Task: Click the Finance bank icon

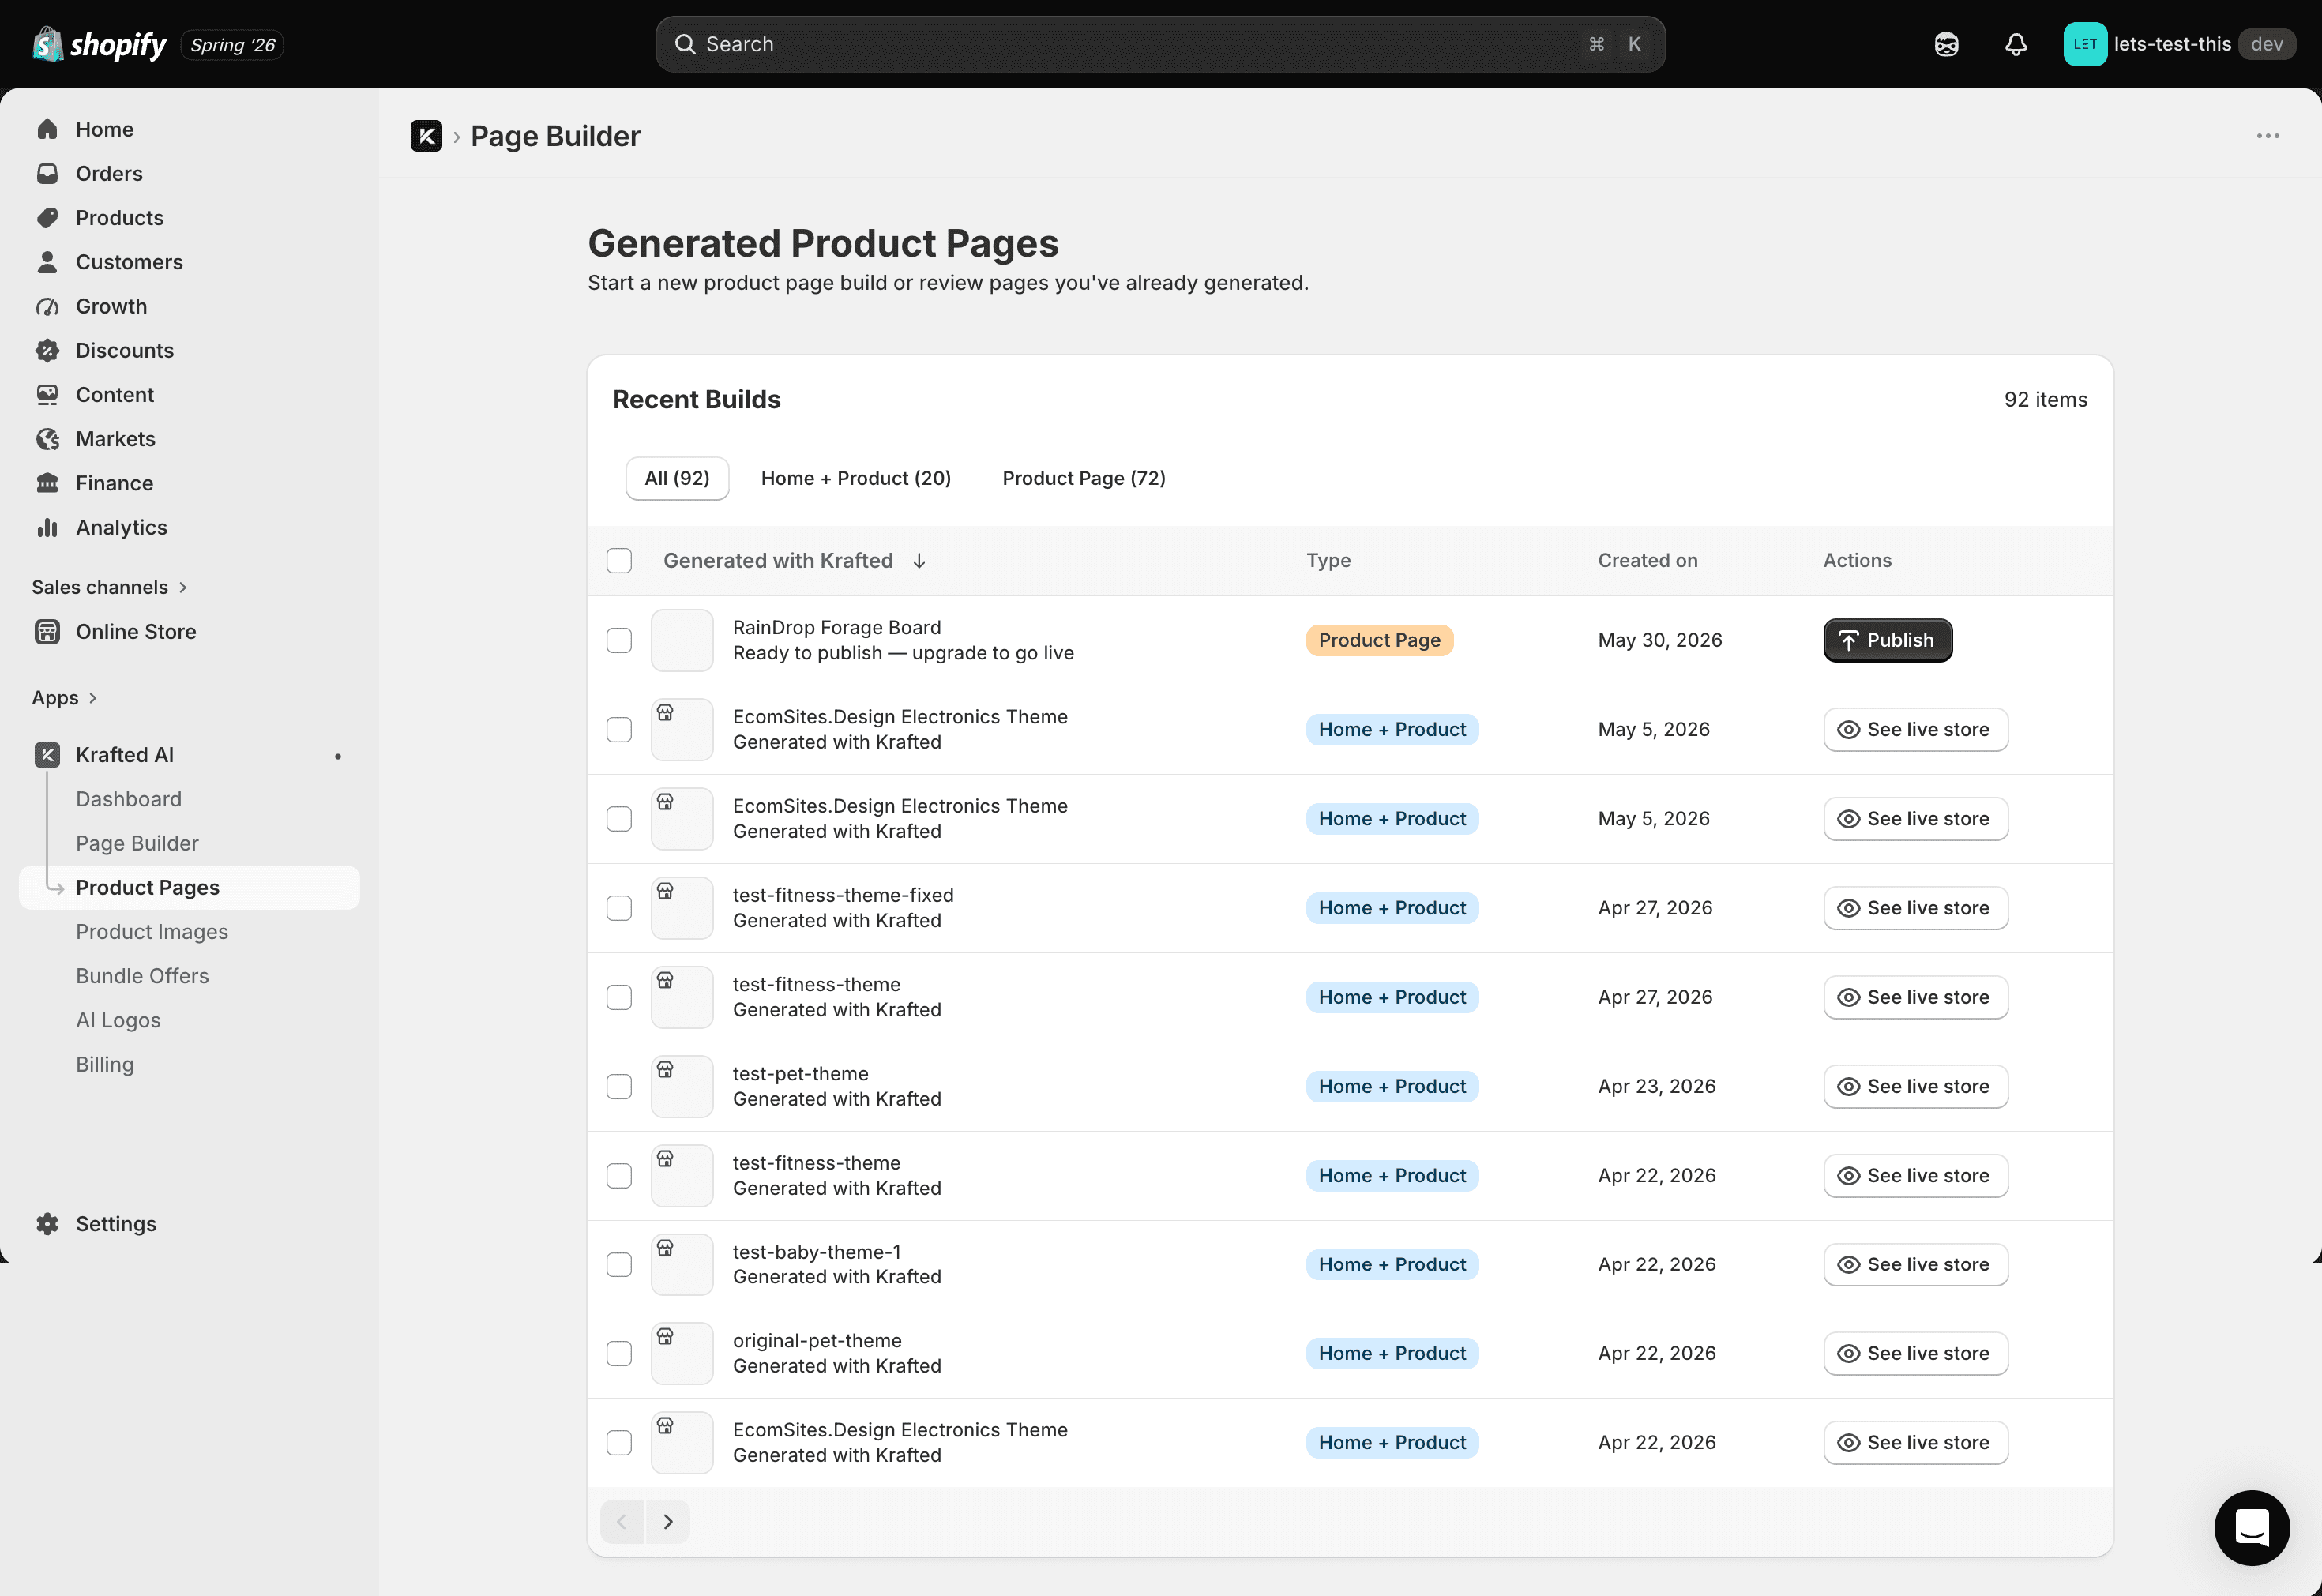Action: (47, 483)
